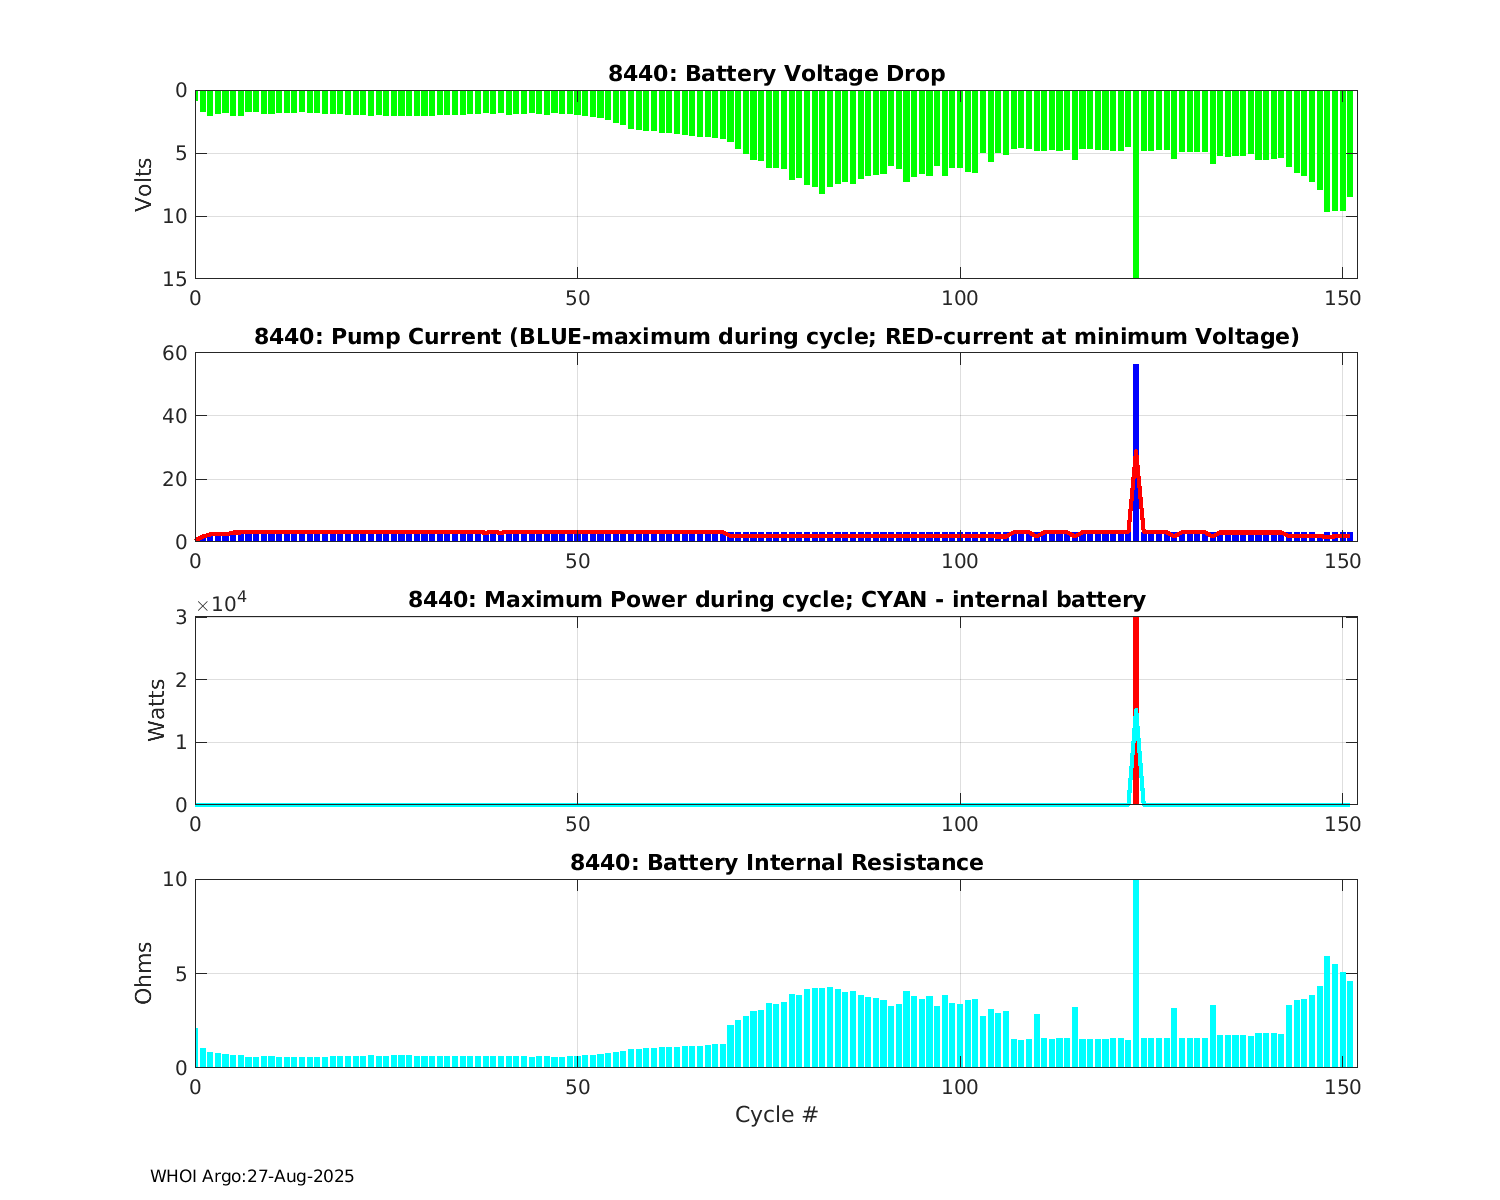Viewport: 1500px width, 1200px height.
Task: Click the "Maximum Power during cycle" title
Action: pos(776,600)
